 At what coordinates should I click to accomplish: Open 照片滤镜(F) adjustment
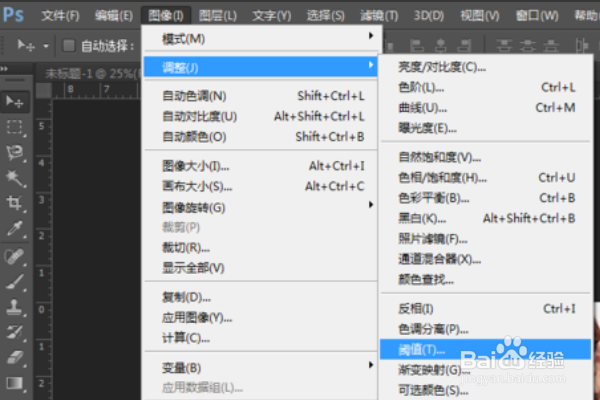pyautogui.click(x=486, y=239)
